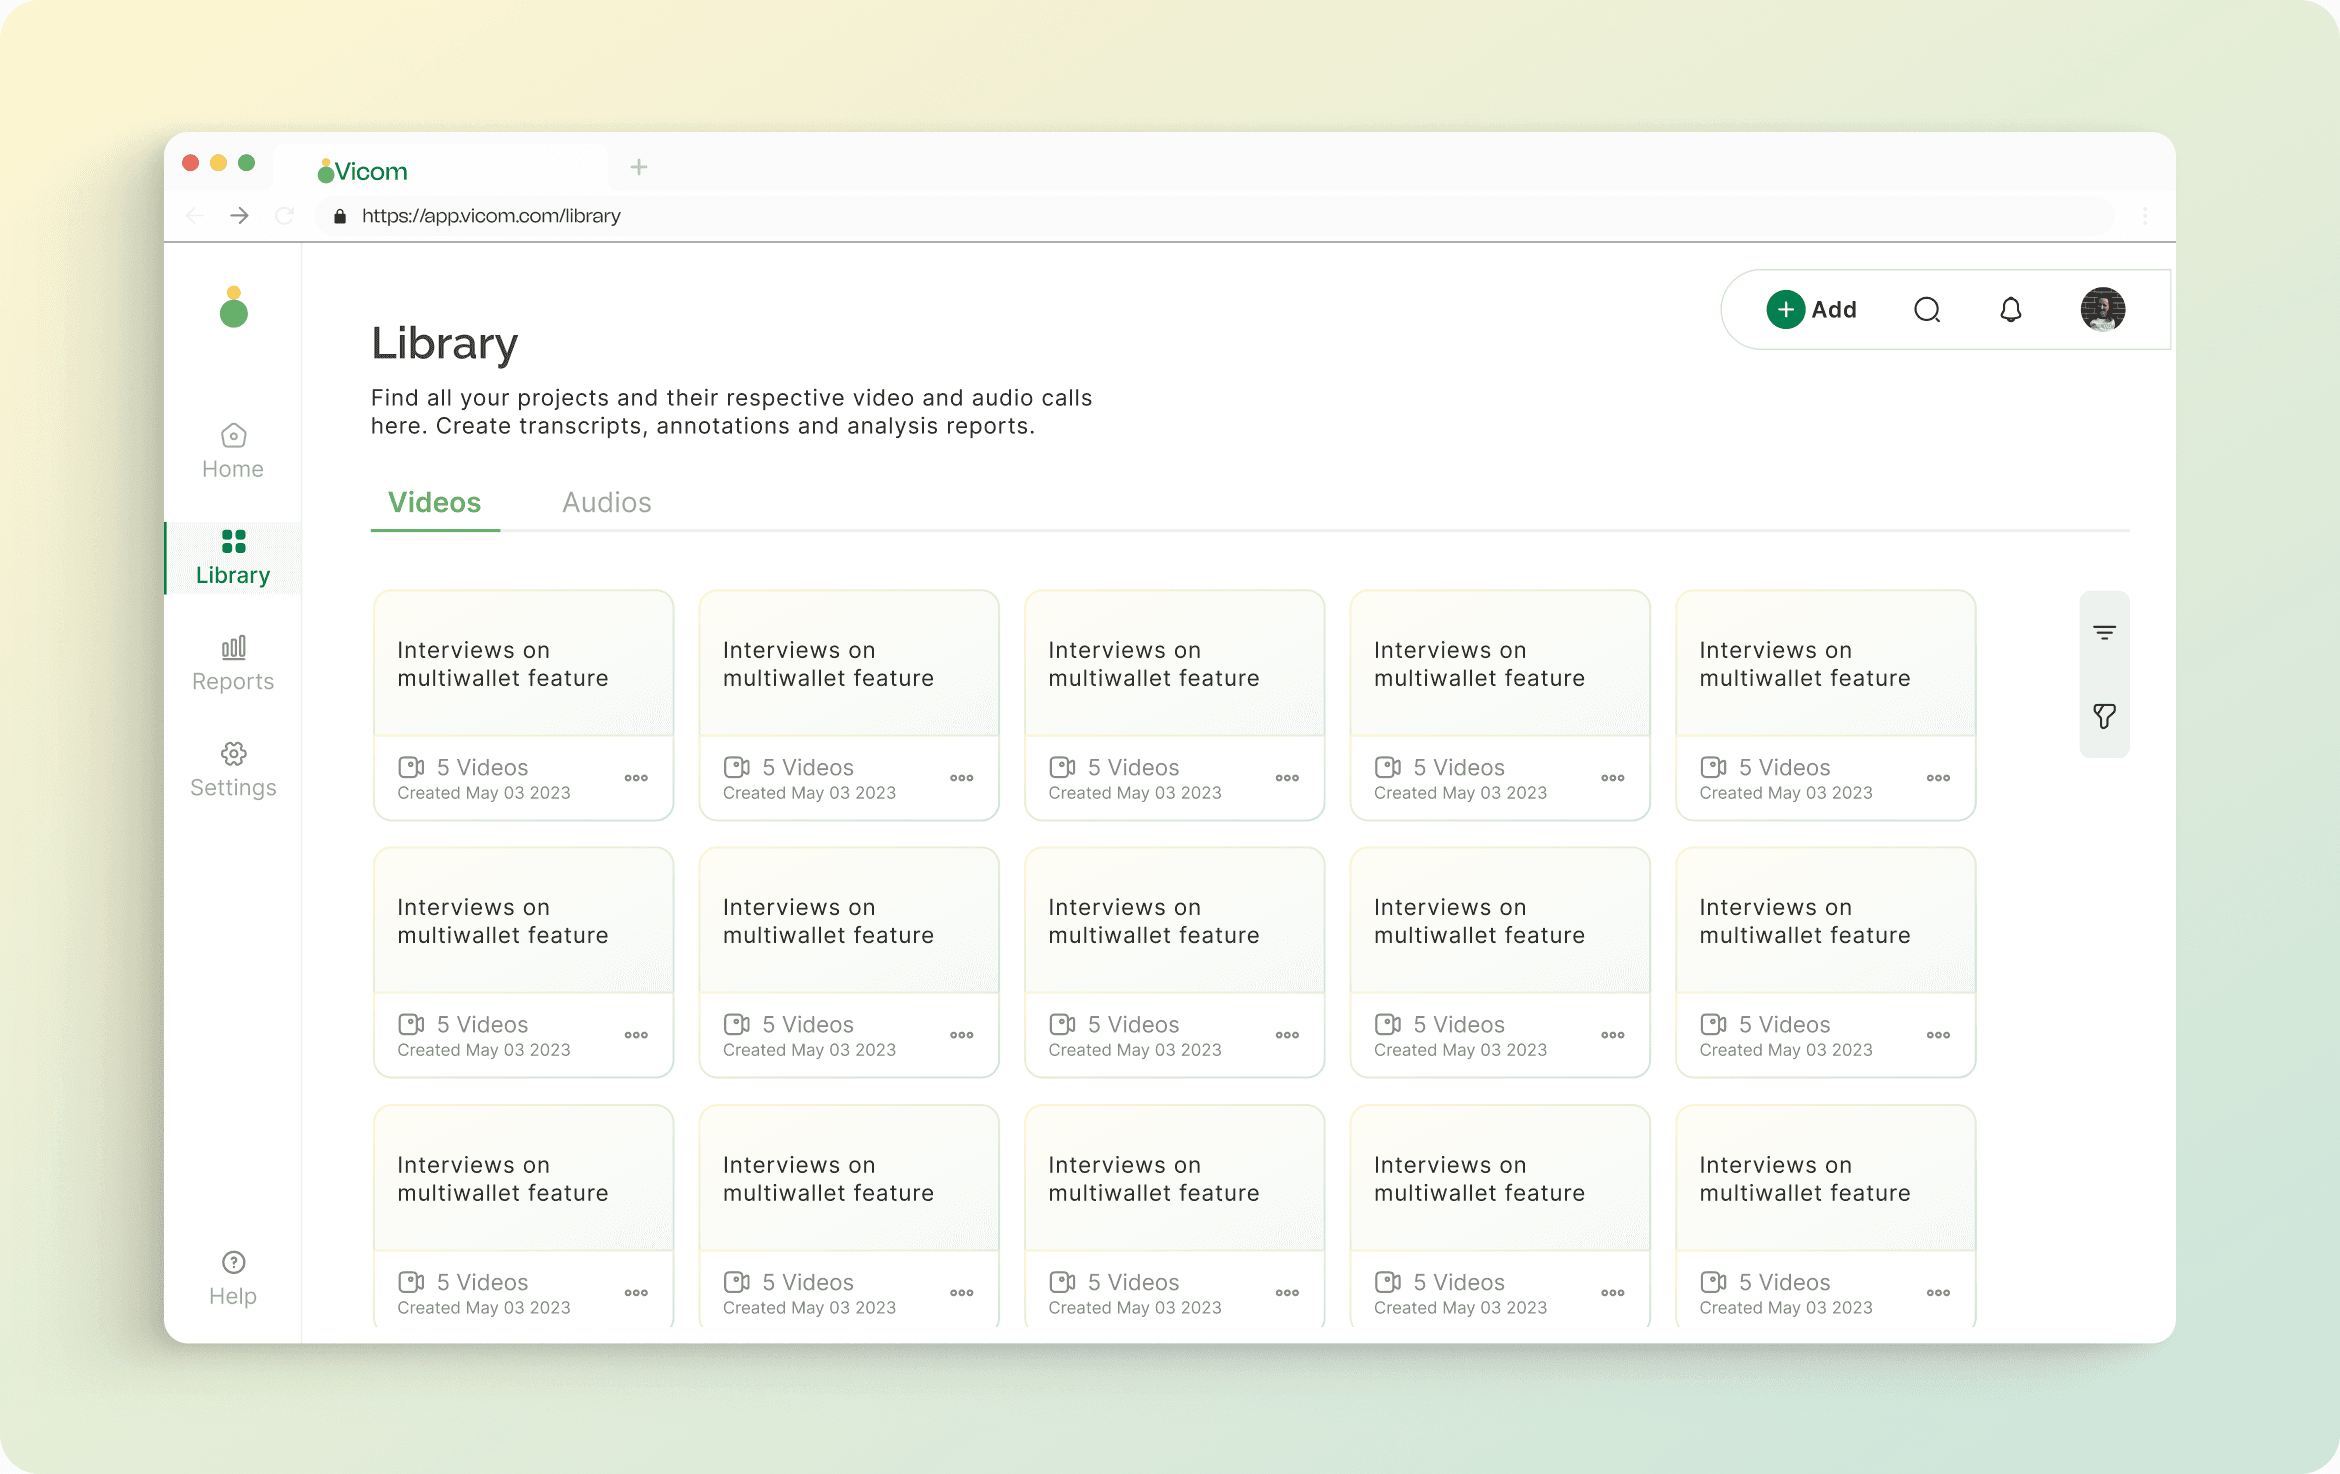2340x1474 pixels.
Task: Click the Vicom logo in sidebar
Action: pyautogui.click(x=233, y=307)
